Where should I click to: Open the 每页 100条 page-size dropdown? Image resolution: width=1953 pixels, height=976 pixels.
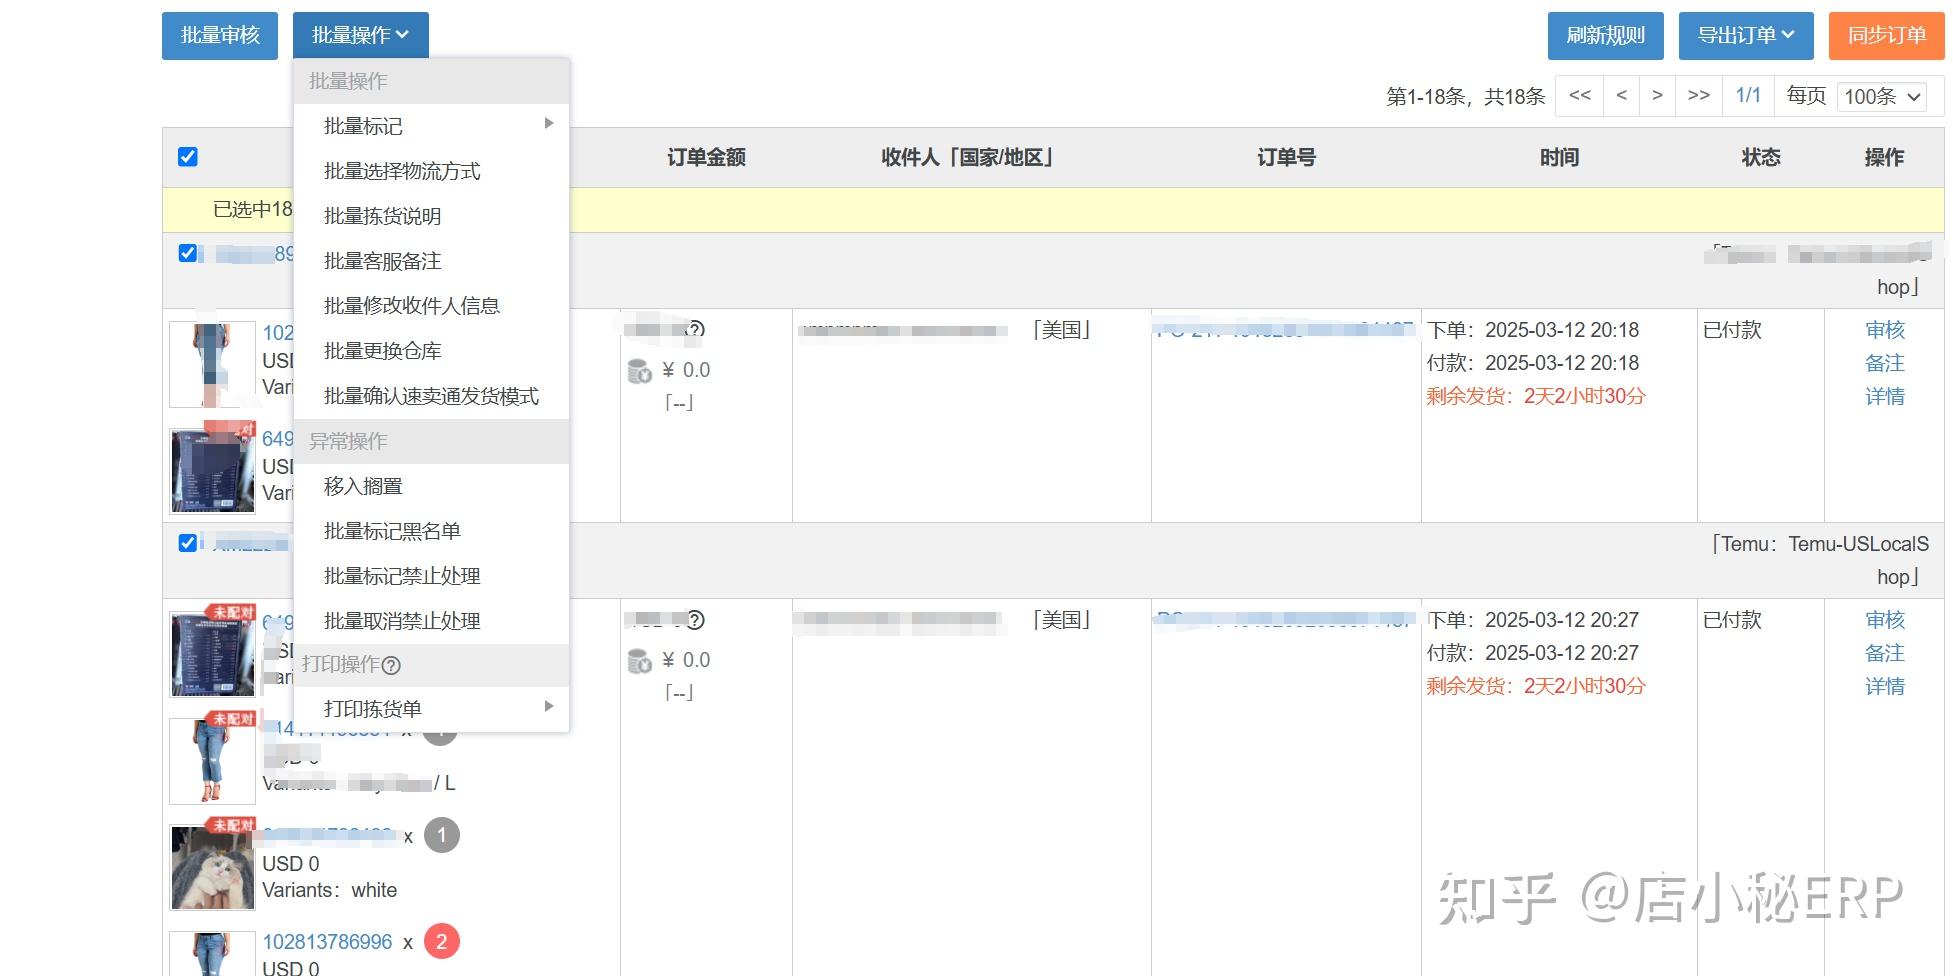pos(1881,96)
